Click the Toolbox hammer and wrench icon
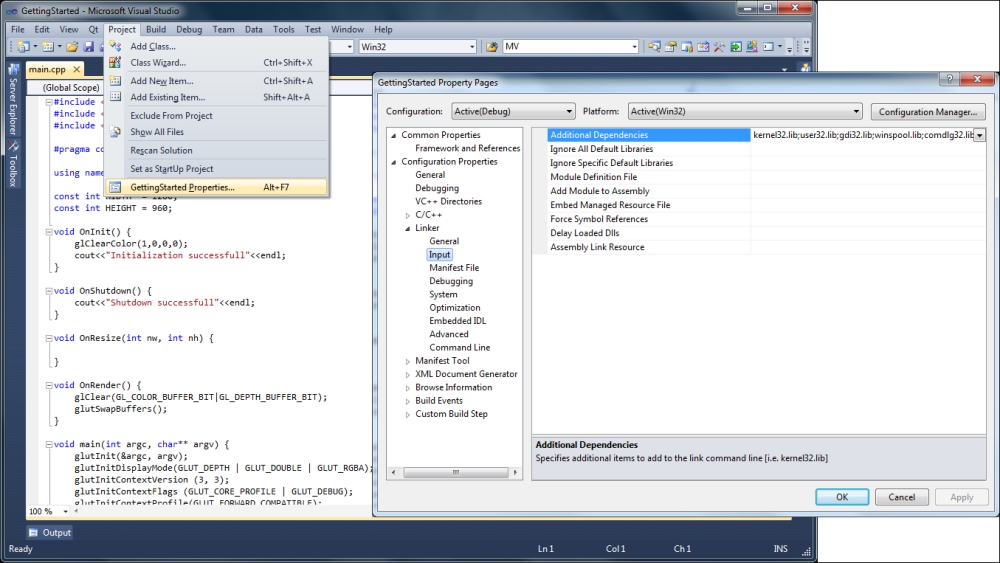The width and height of the screenshot is (1000, 563). [719, 47]
